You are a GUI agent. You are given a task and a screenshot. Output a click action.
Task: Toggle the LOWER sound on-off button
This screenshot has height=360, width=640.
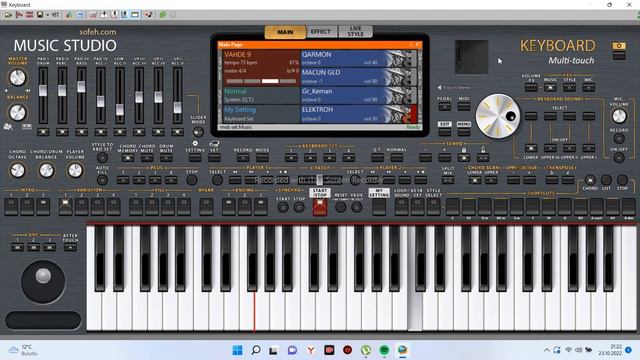pos(531,148)
